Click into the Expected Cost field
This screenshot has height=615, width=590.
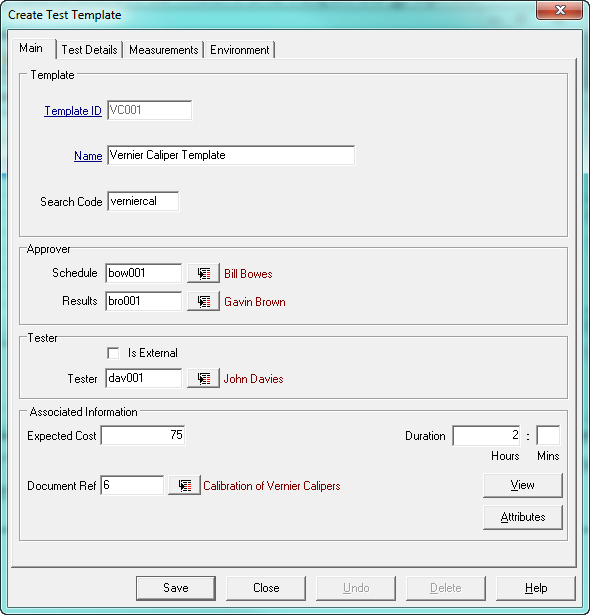click(143, 435)
